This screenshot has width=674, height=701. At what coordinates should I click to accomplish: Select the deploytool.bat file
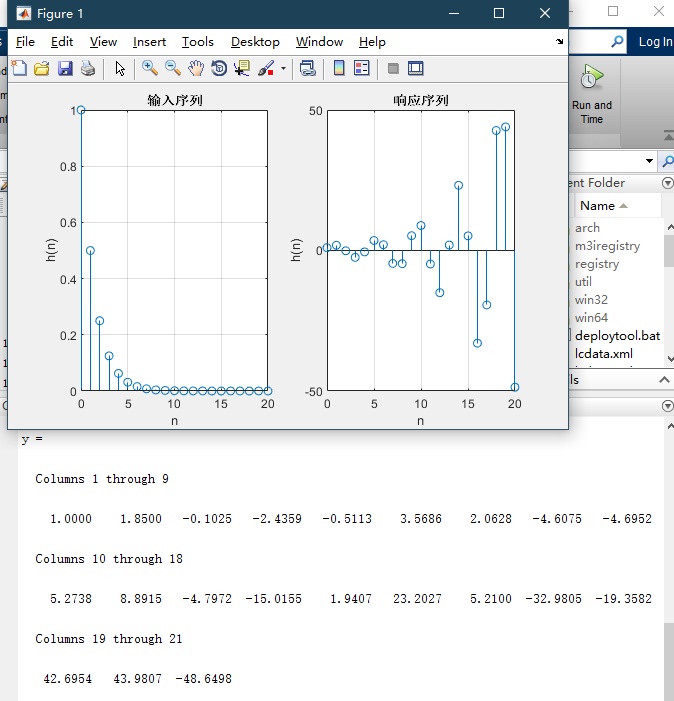click(x=617, y=335)
